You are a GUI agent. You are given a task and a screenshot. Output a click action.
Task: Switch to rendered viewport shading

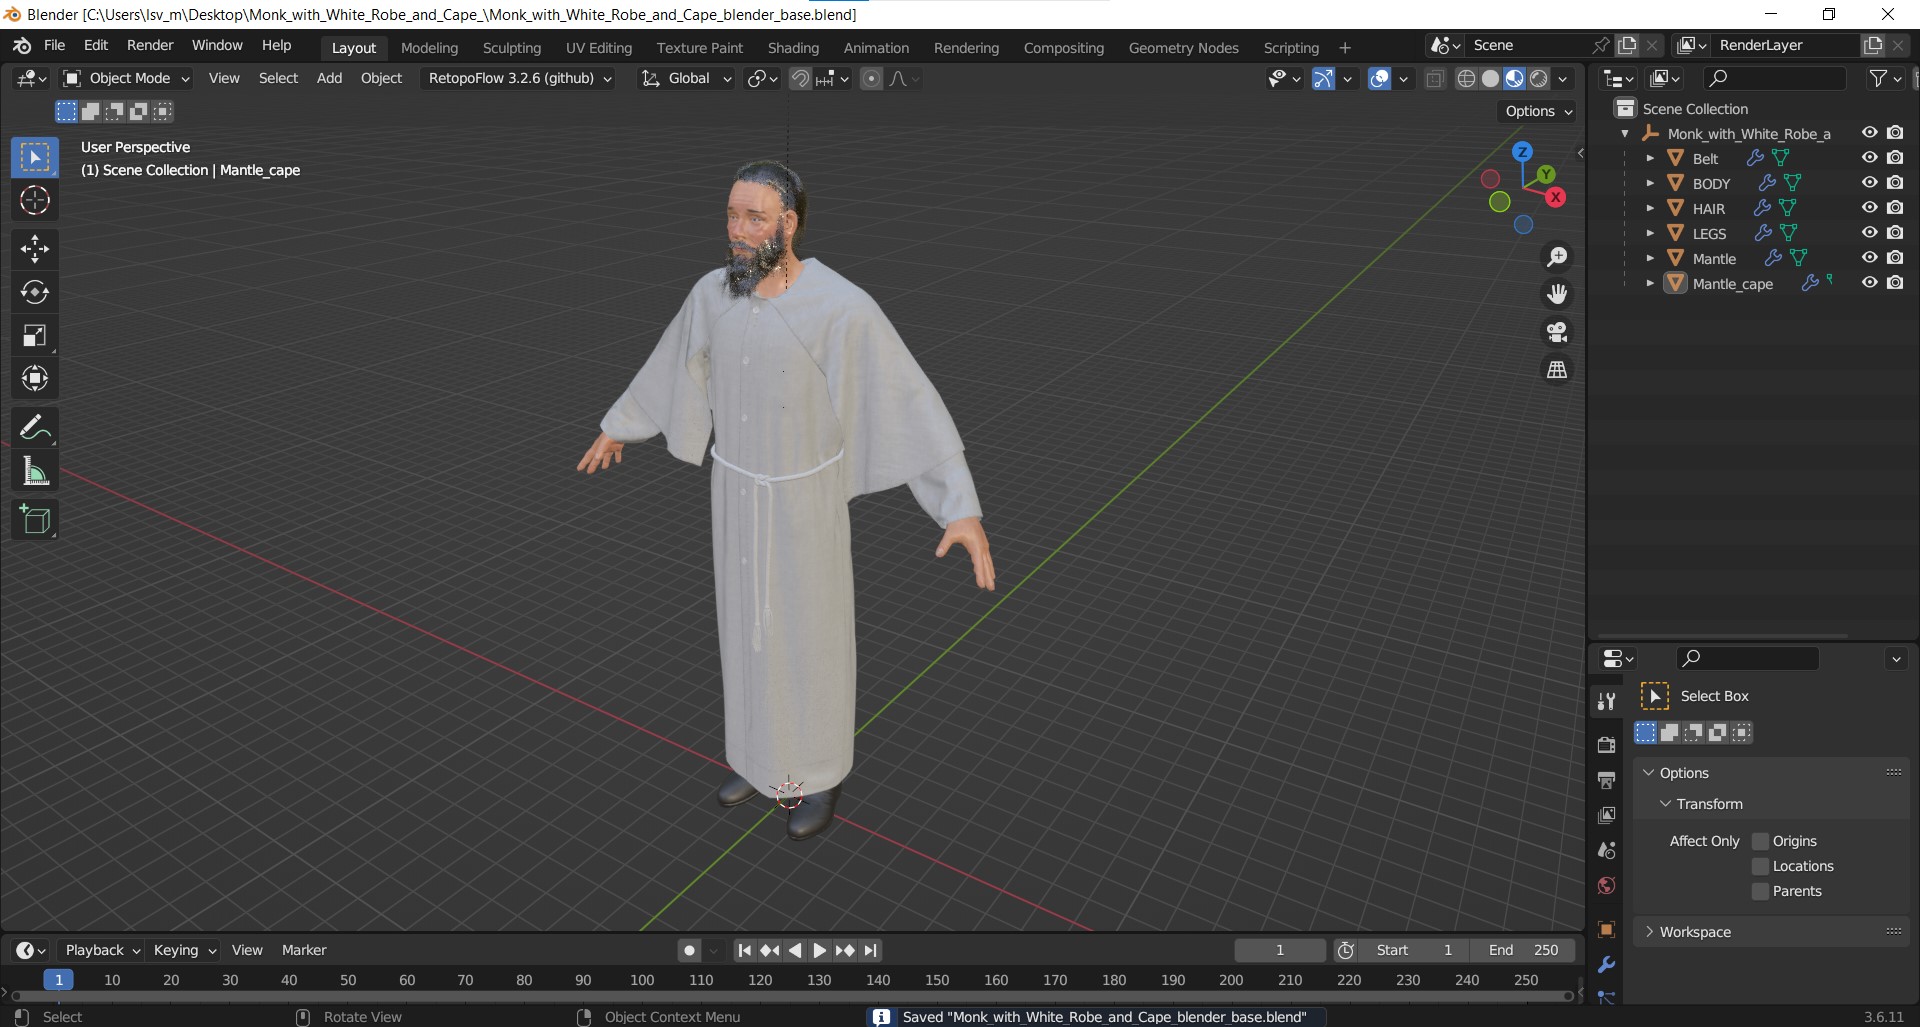[1539, 79]
